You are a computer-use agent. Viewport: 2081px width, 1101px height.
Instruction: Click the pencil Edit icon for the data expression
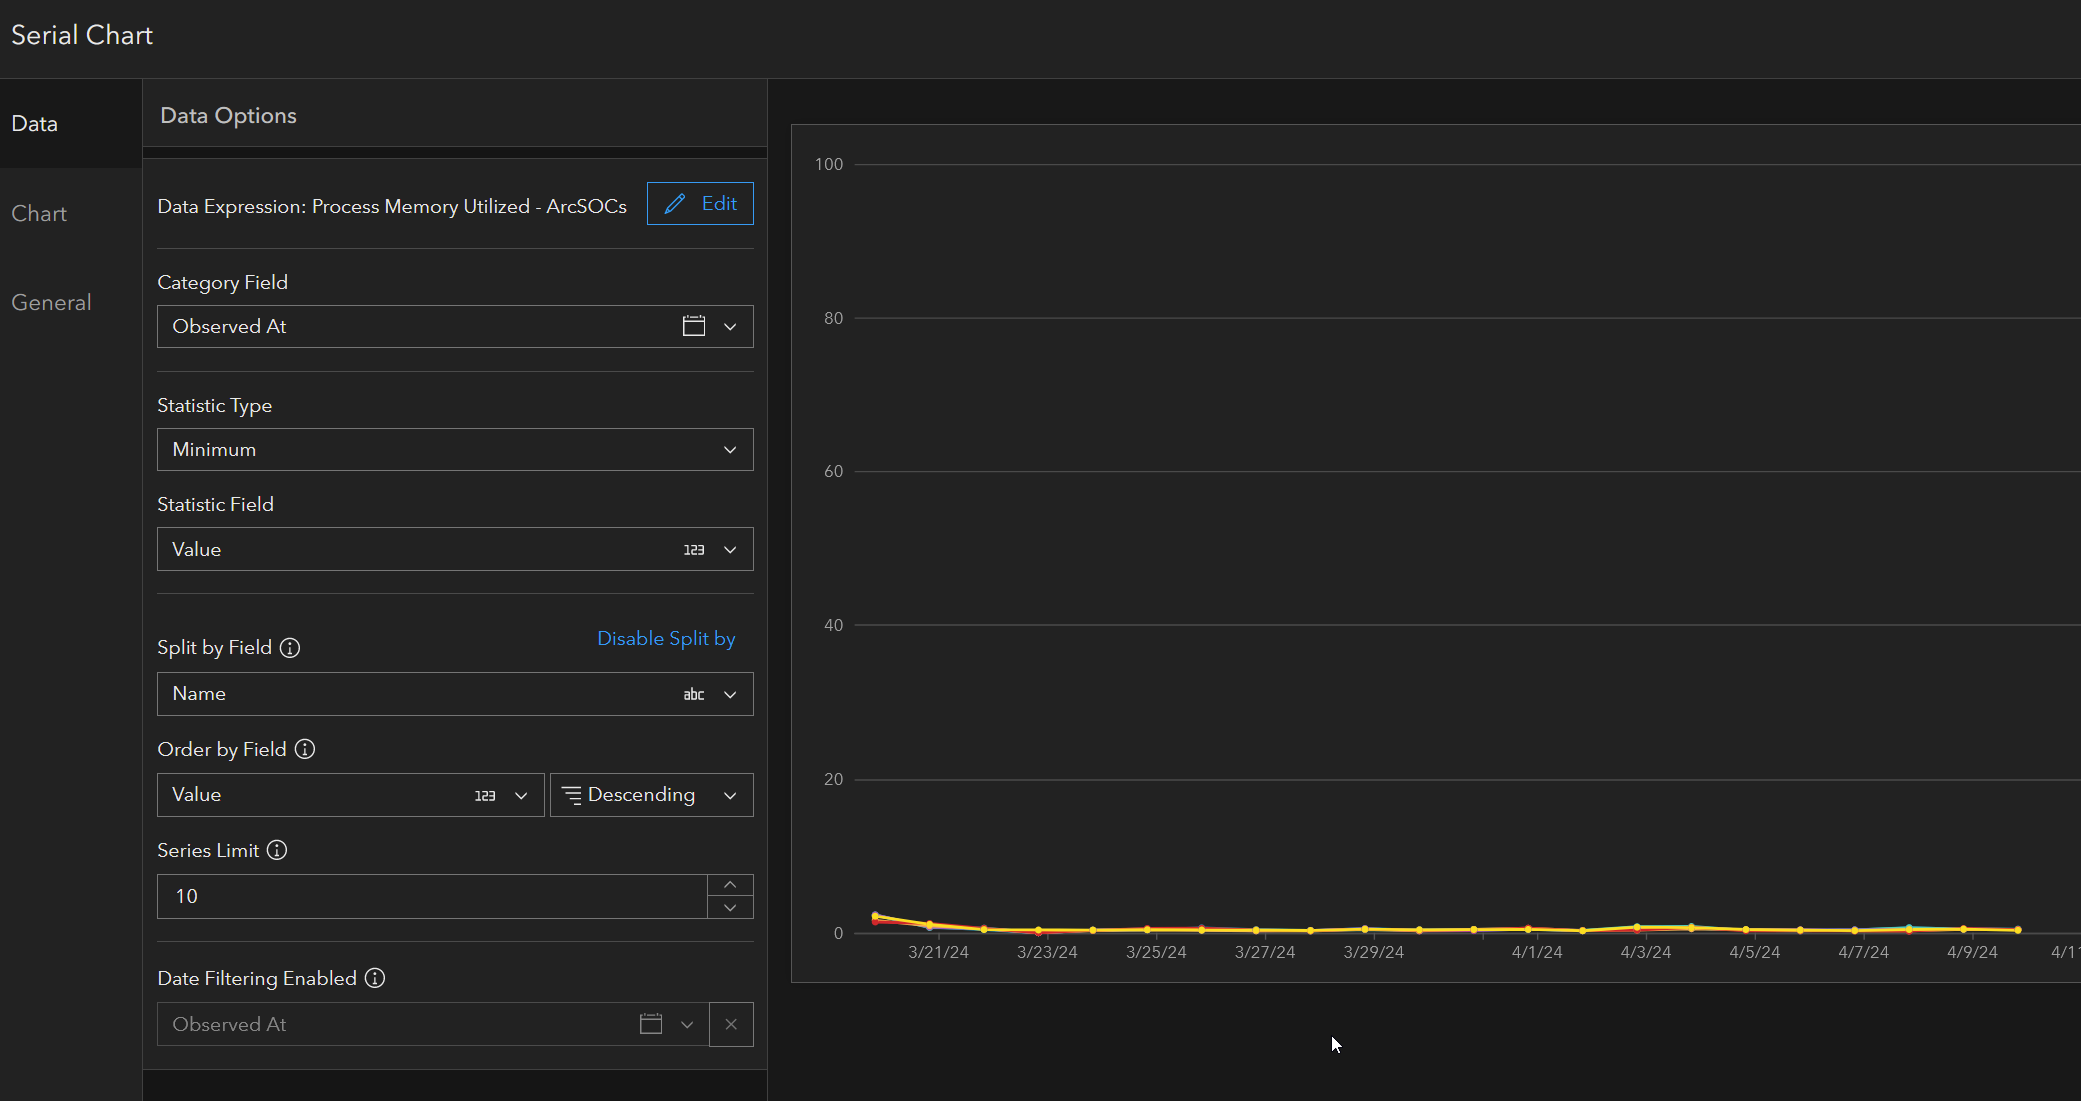(x=677, y=203)
